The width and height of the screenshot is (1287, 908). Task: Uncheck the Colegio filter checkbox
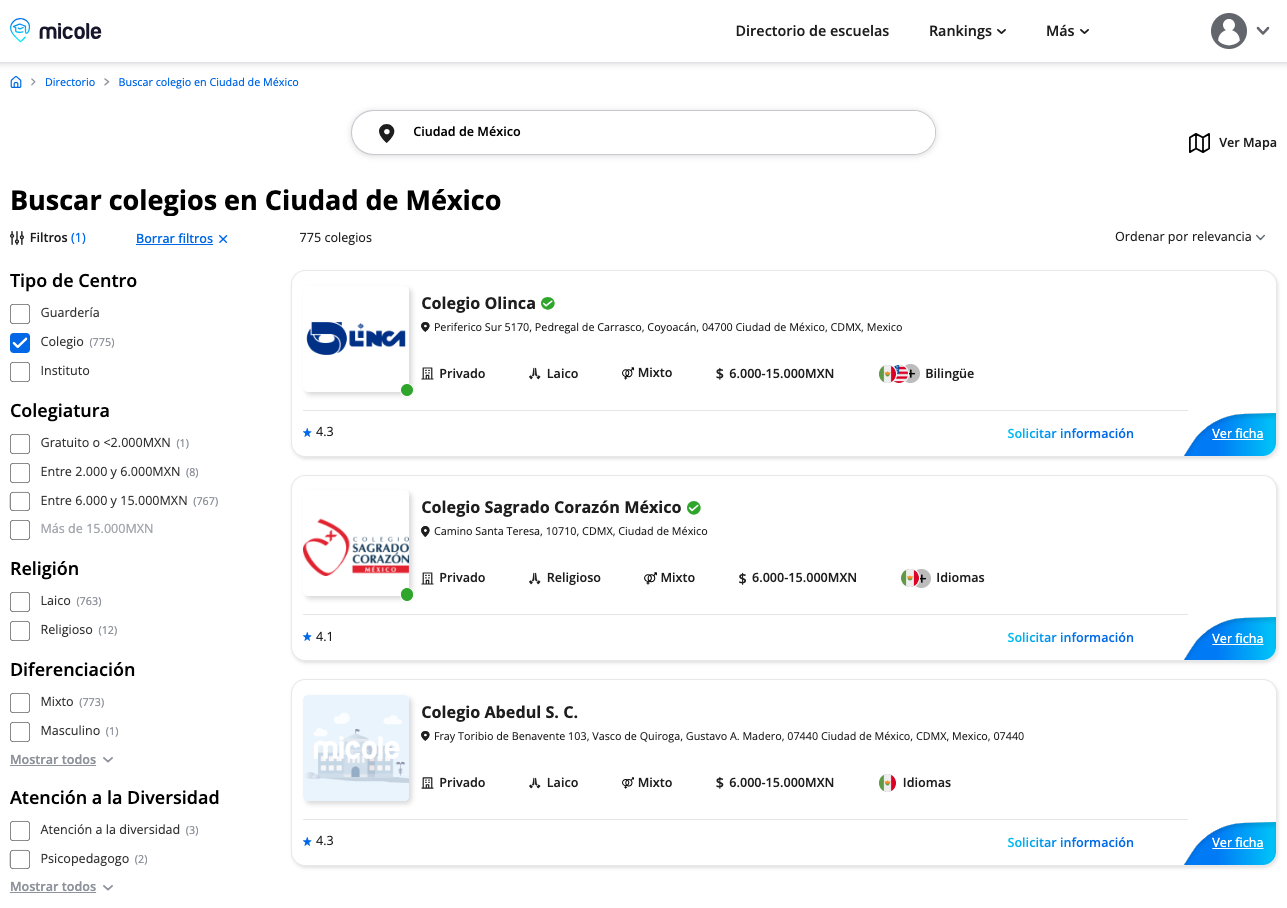(x=20, y=342)
